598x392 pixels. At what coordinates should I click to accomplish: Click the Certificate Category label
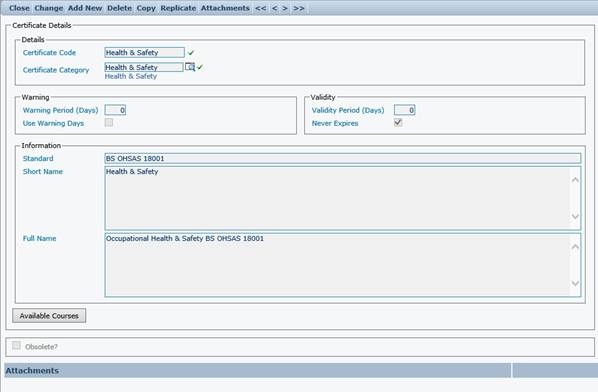(56, 70)
